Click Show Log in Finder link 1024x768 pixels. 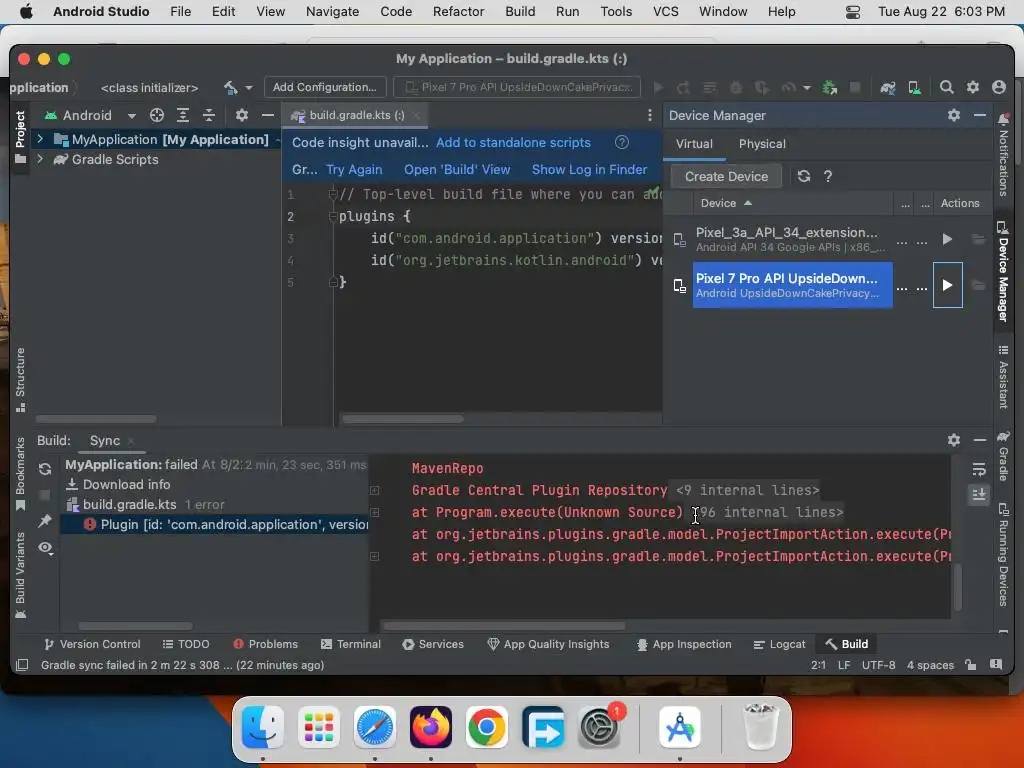(x=589, y=170)
